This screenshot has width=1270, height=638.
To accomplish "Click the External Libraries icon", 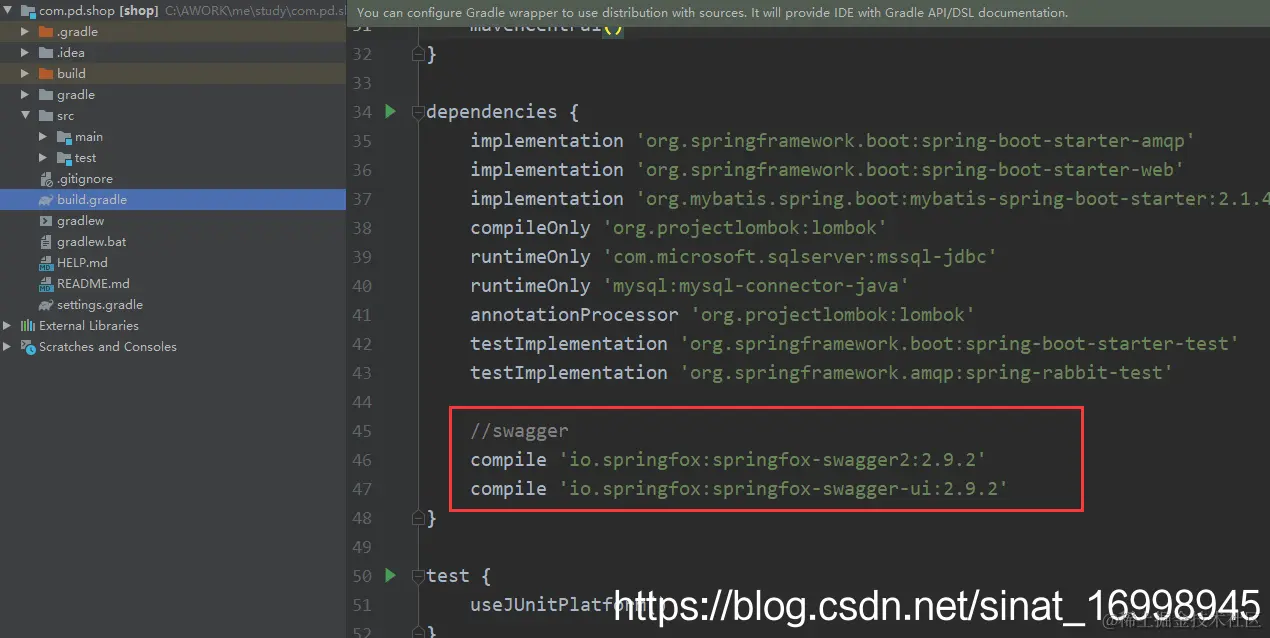I will coord(28,325).
